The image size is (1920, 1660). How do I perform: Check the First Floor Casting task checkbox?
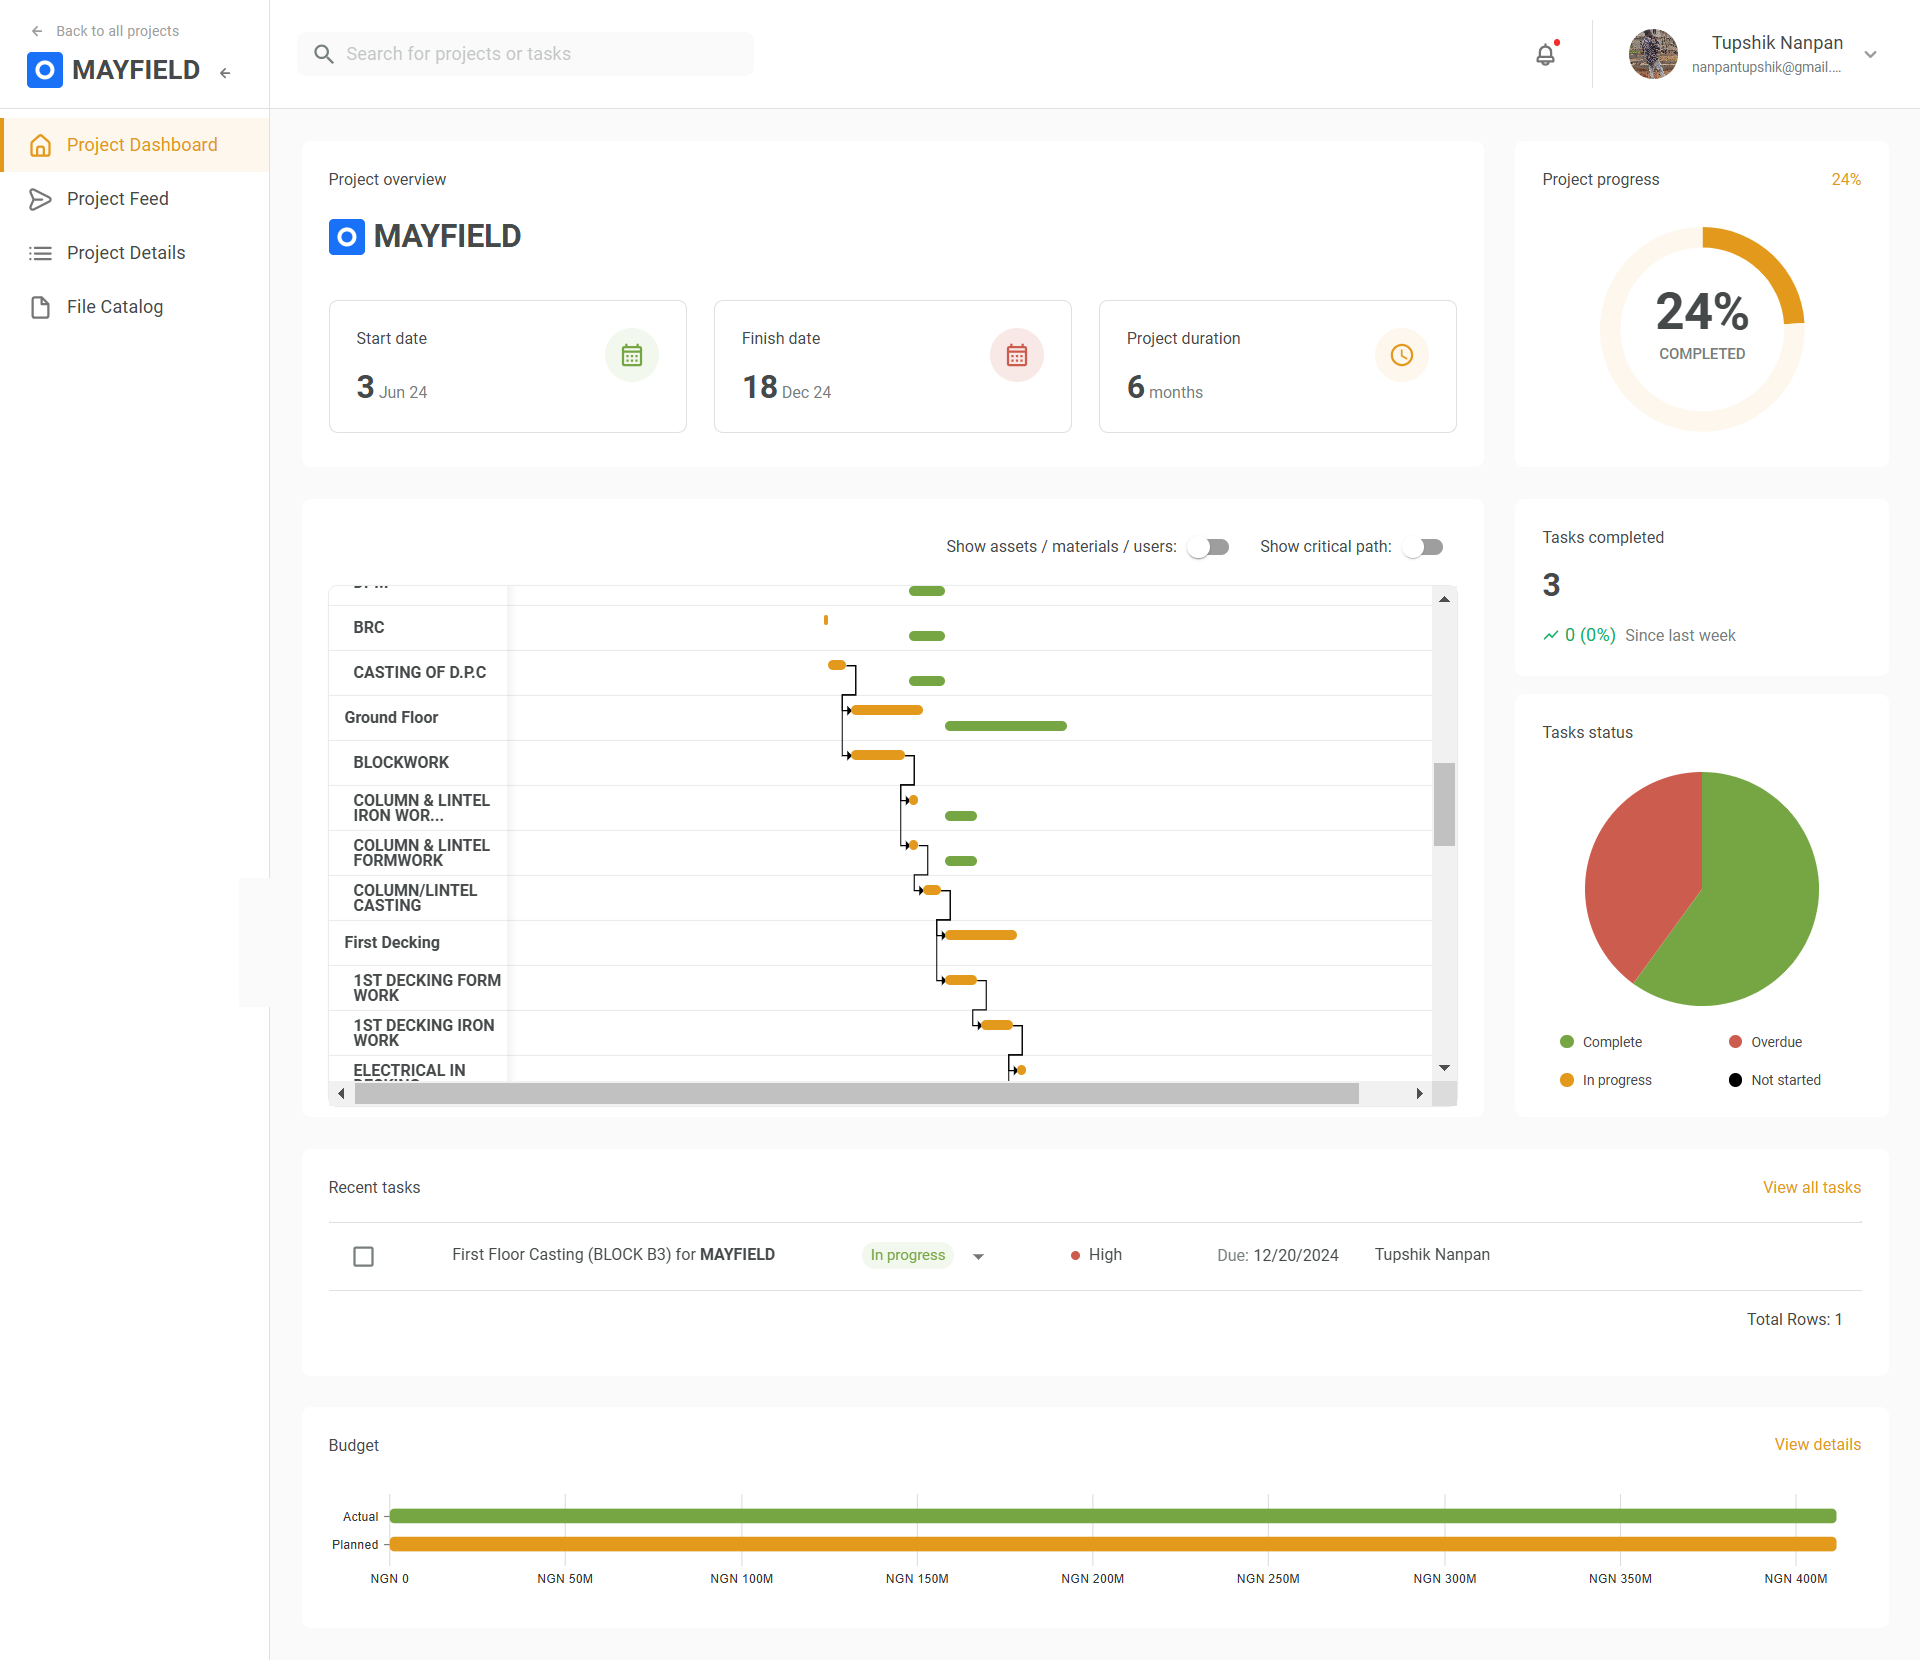coord(363,1256)
